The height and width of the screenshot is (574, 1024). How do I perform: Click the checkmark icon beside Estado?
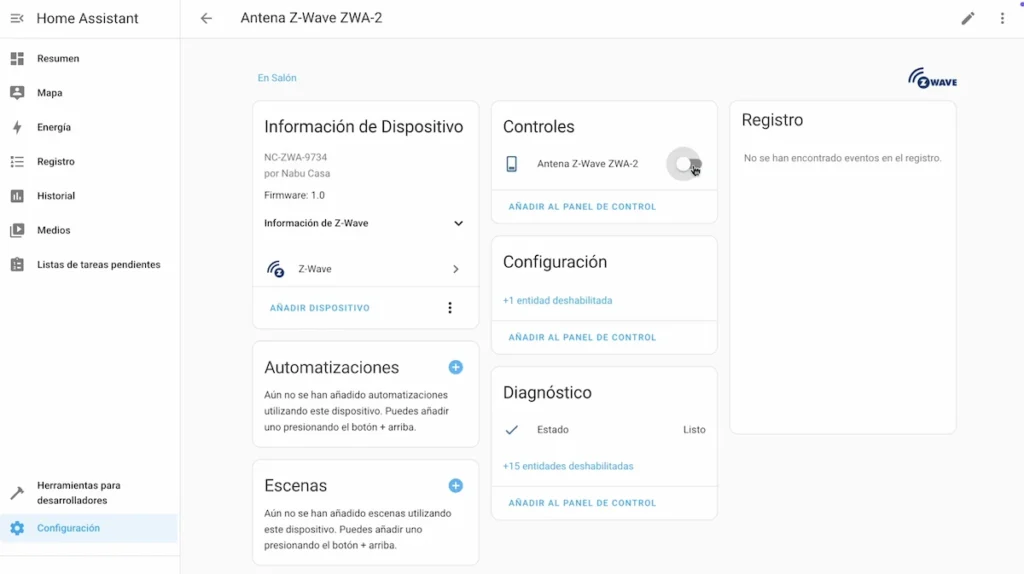pyautogui.click(x=512, y=430)
